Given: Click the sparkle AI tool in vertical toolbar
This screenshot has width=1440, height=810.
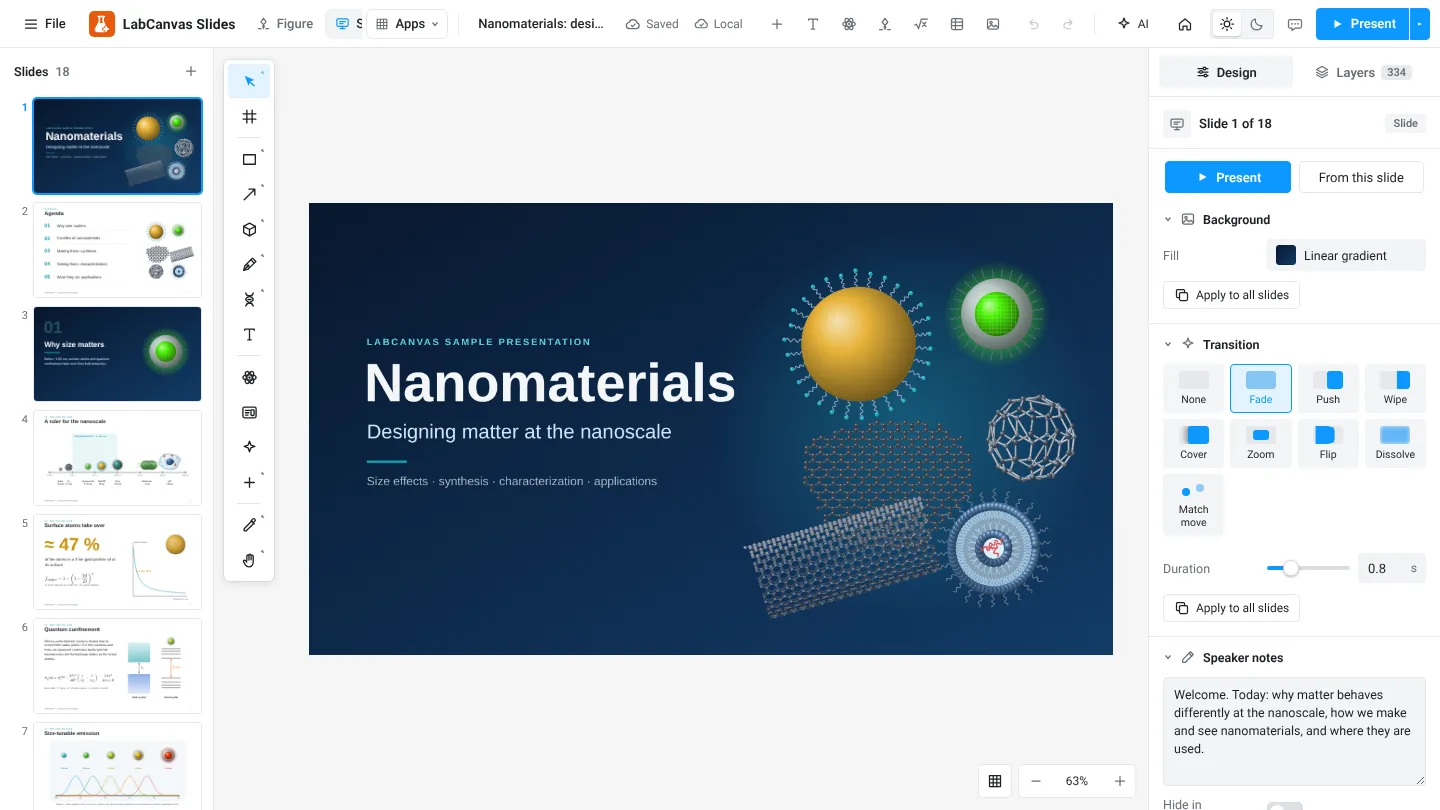Looking at the screenshot, I should click(x=249, y=447).
